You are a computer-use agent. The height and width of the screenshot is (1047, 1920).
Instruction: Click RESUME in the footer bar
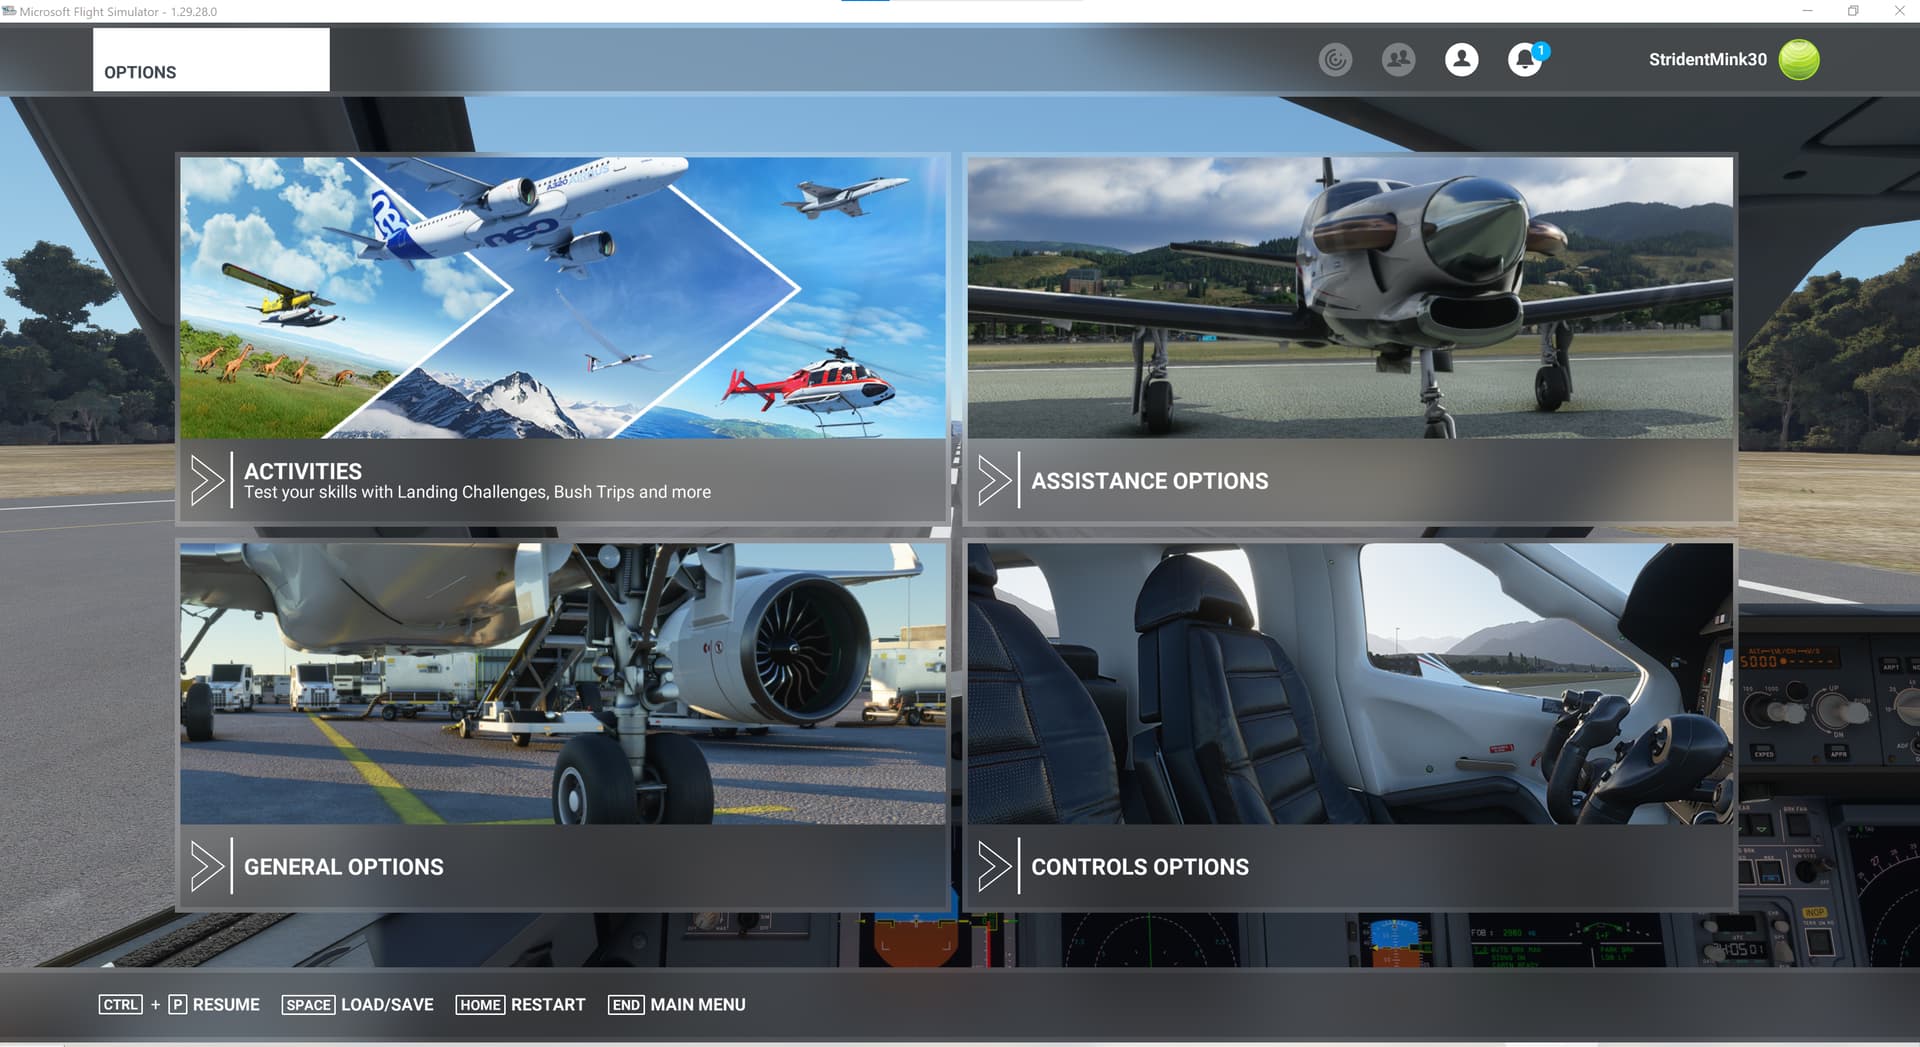(226, 1004)
